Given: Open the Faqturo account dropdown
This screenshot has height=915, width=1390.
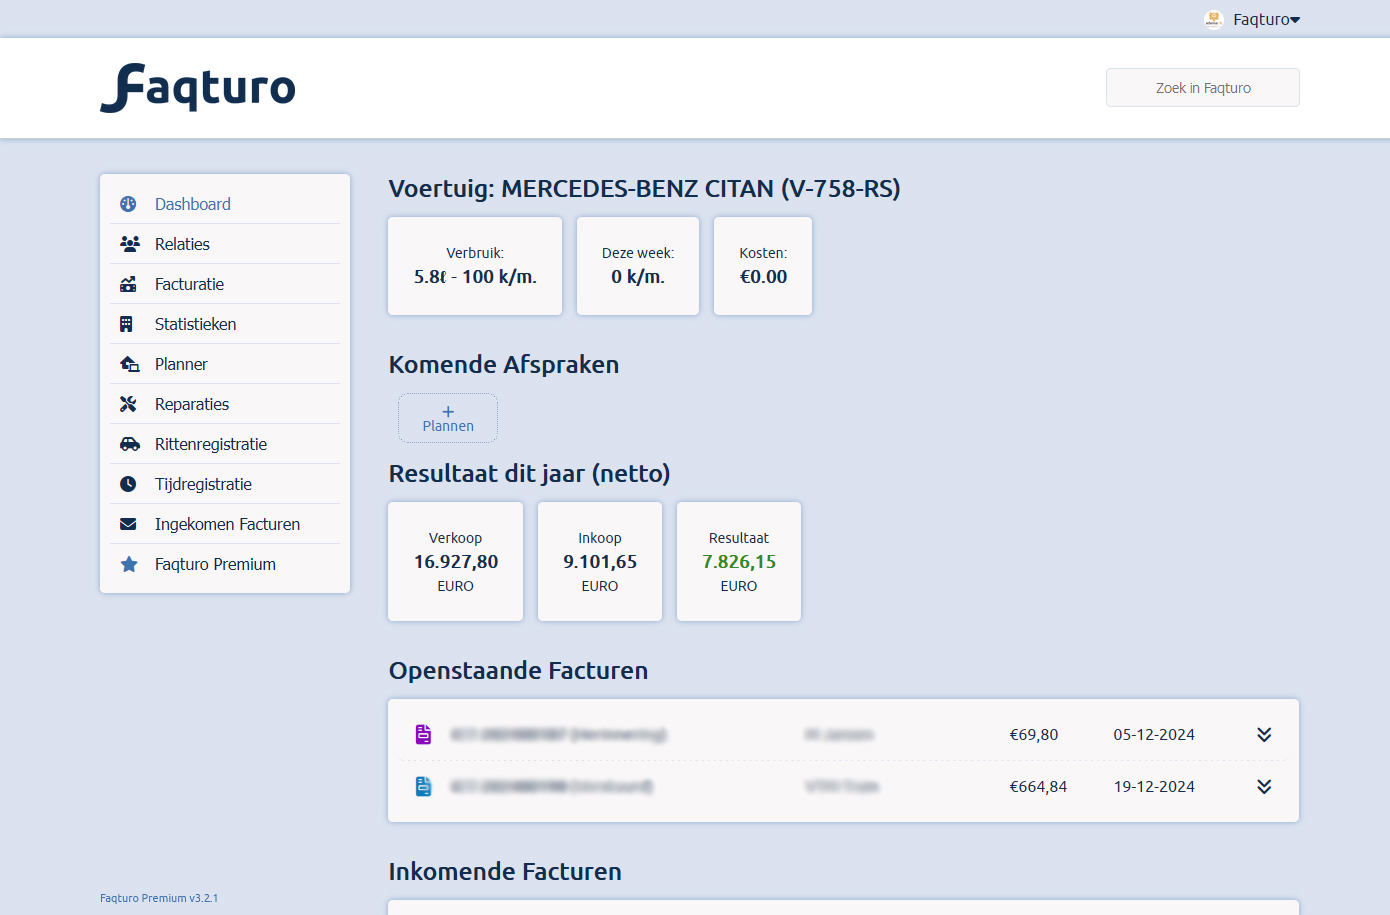Looking at the screenshot, I should 1266,19.
